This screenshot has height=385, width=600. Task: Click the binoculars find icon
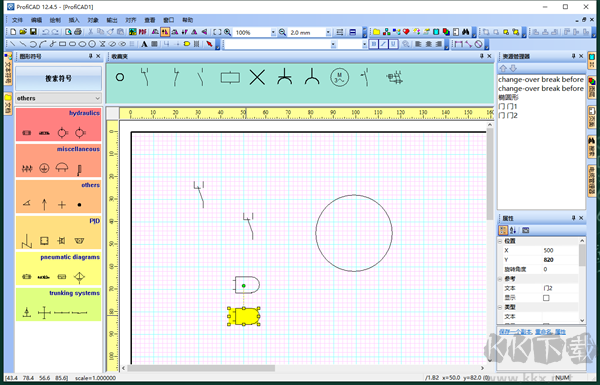466,32
